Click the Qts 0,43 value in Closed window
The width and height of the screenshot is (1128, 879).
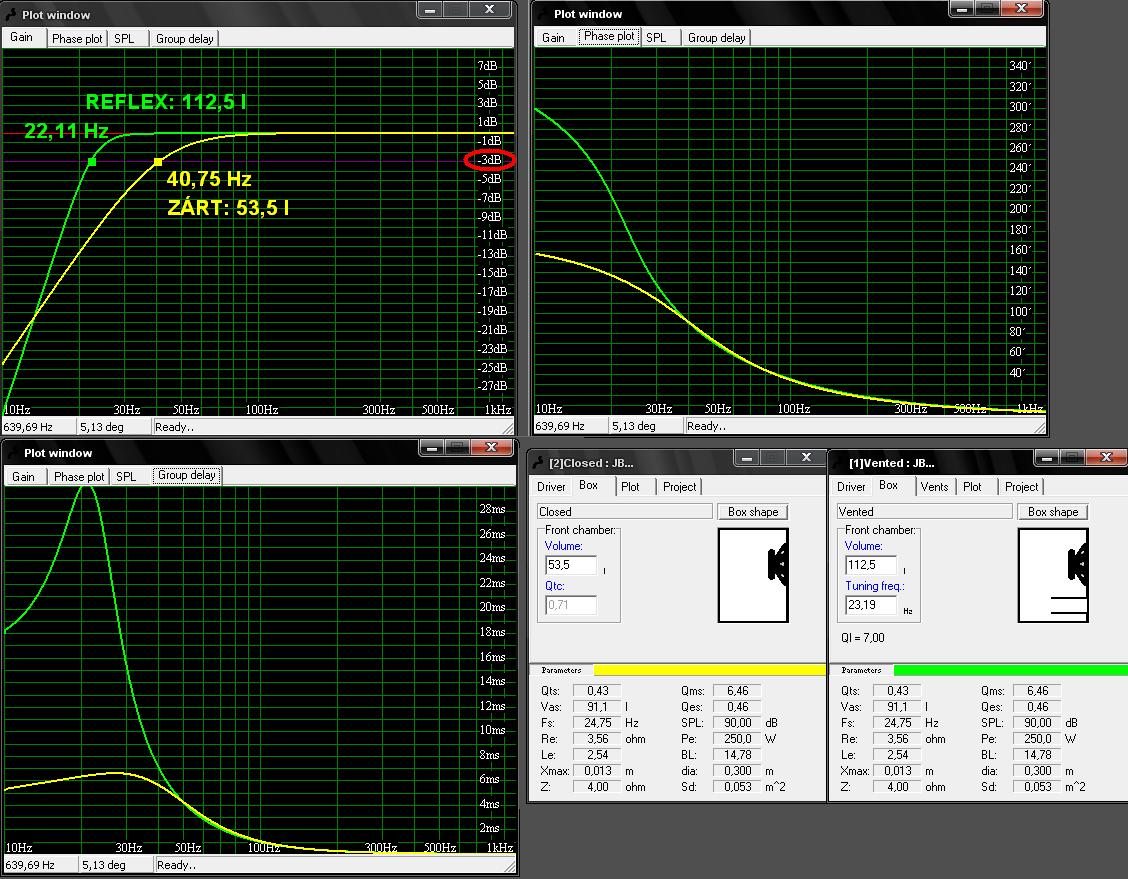(597, 691)
